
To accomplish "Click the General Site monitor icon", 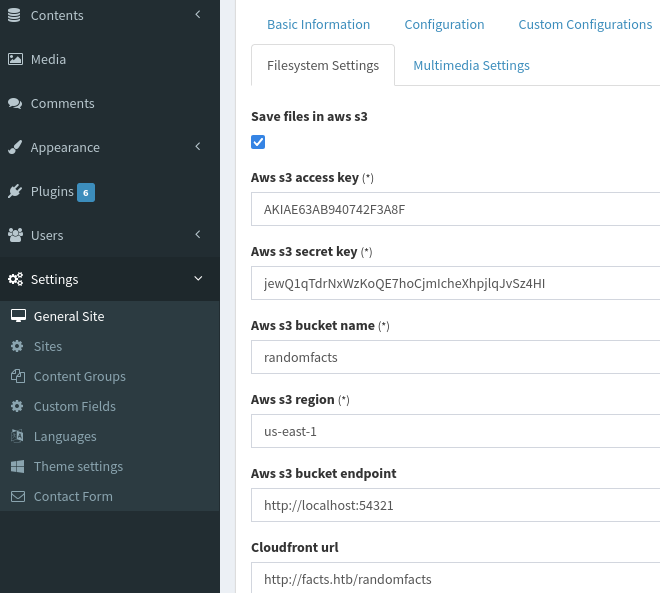I will point(18,316).
